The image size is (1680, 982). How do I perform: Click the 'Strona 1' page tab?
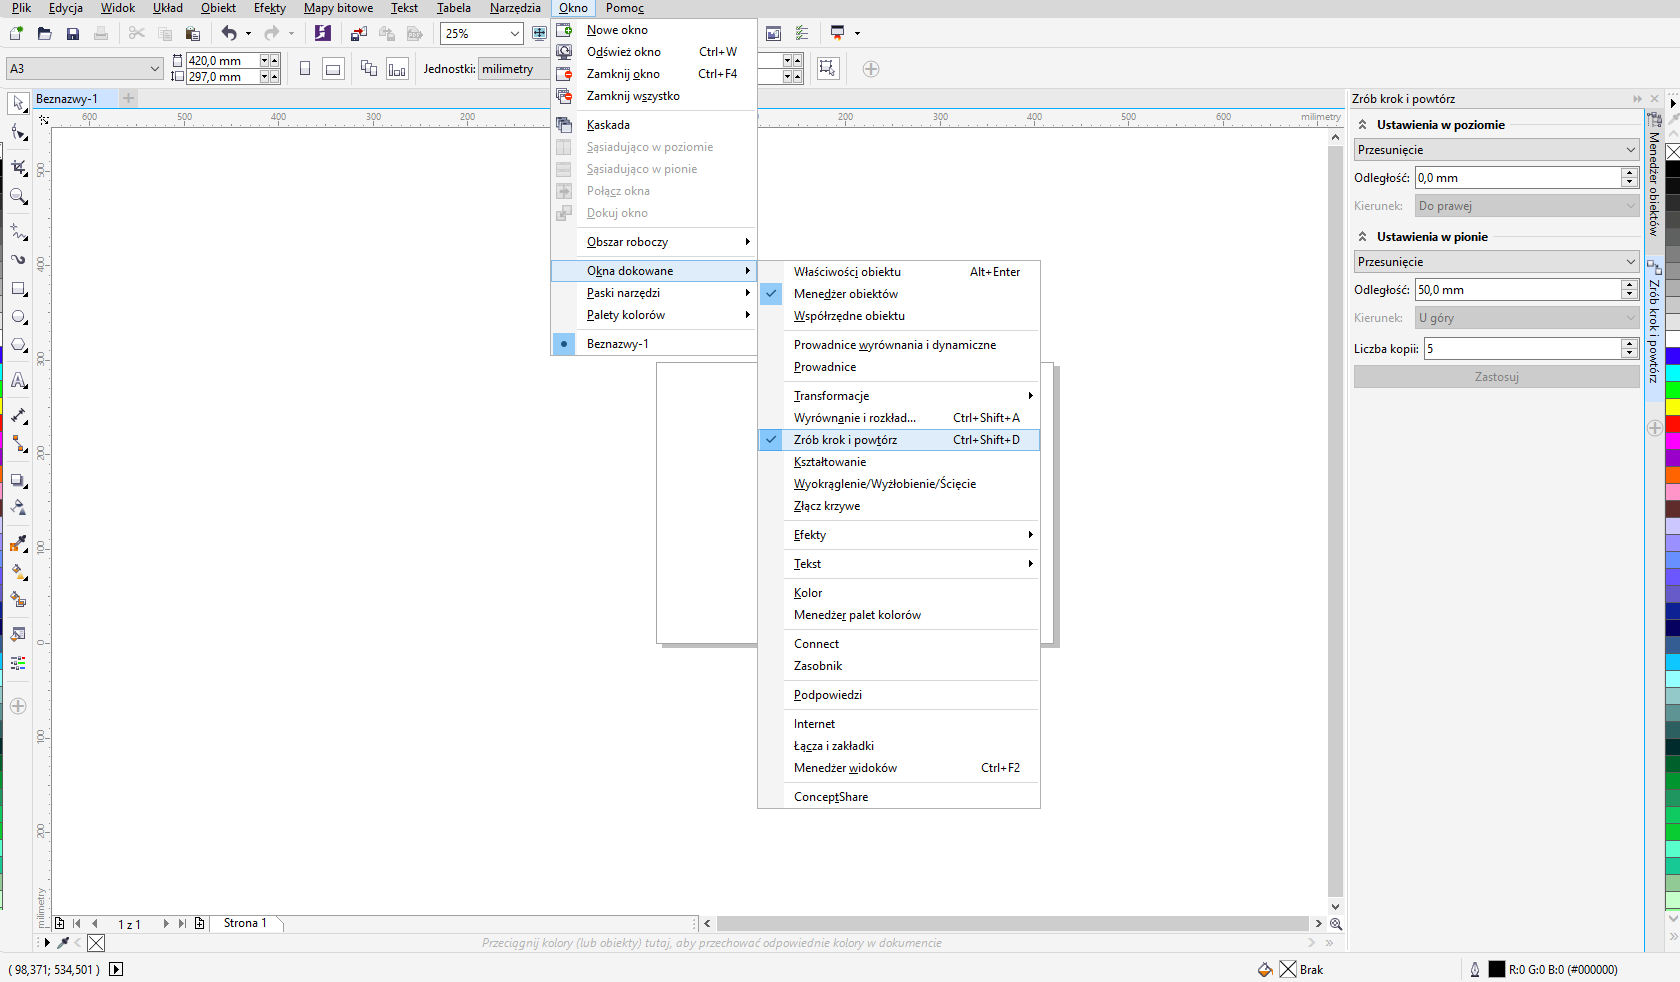pos(245,923)
